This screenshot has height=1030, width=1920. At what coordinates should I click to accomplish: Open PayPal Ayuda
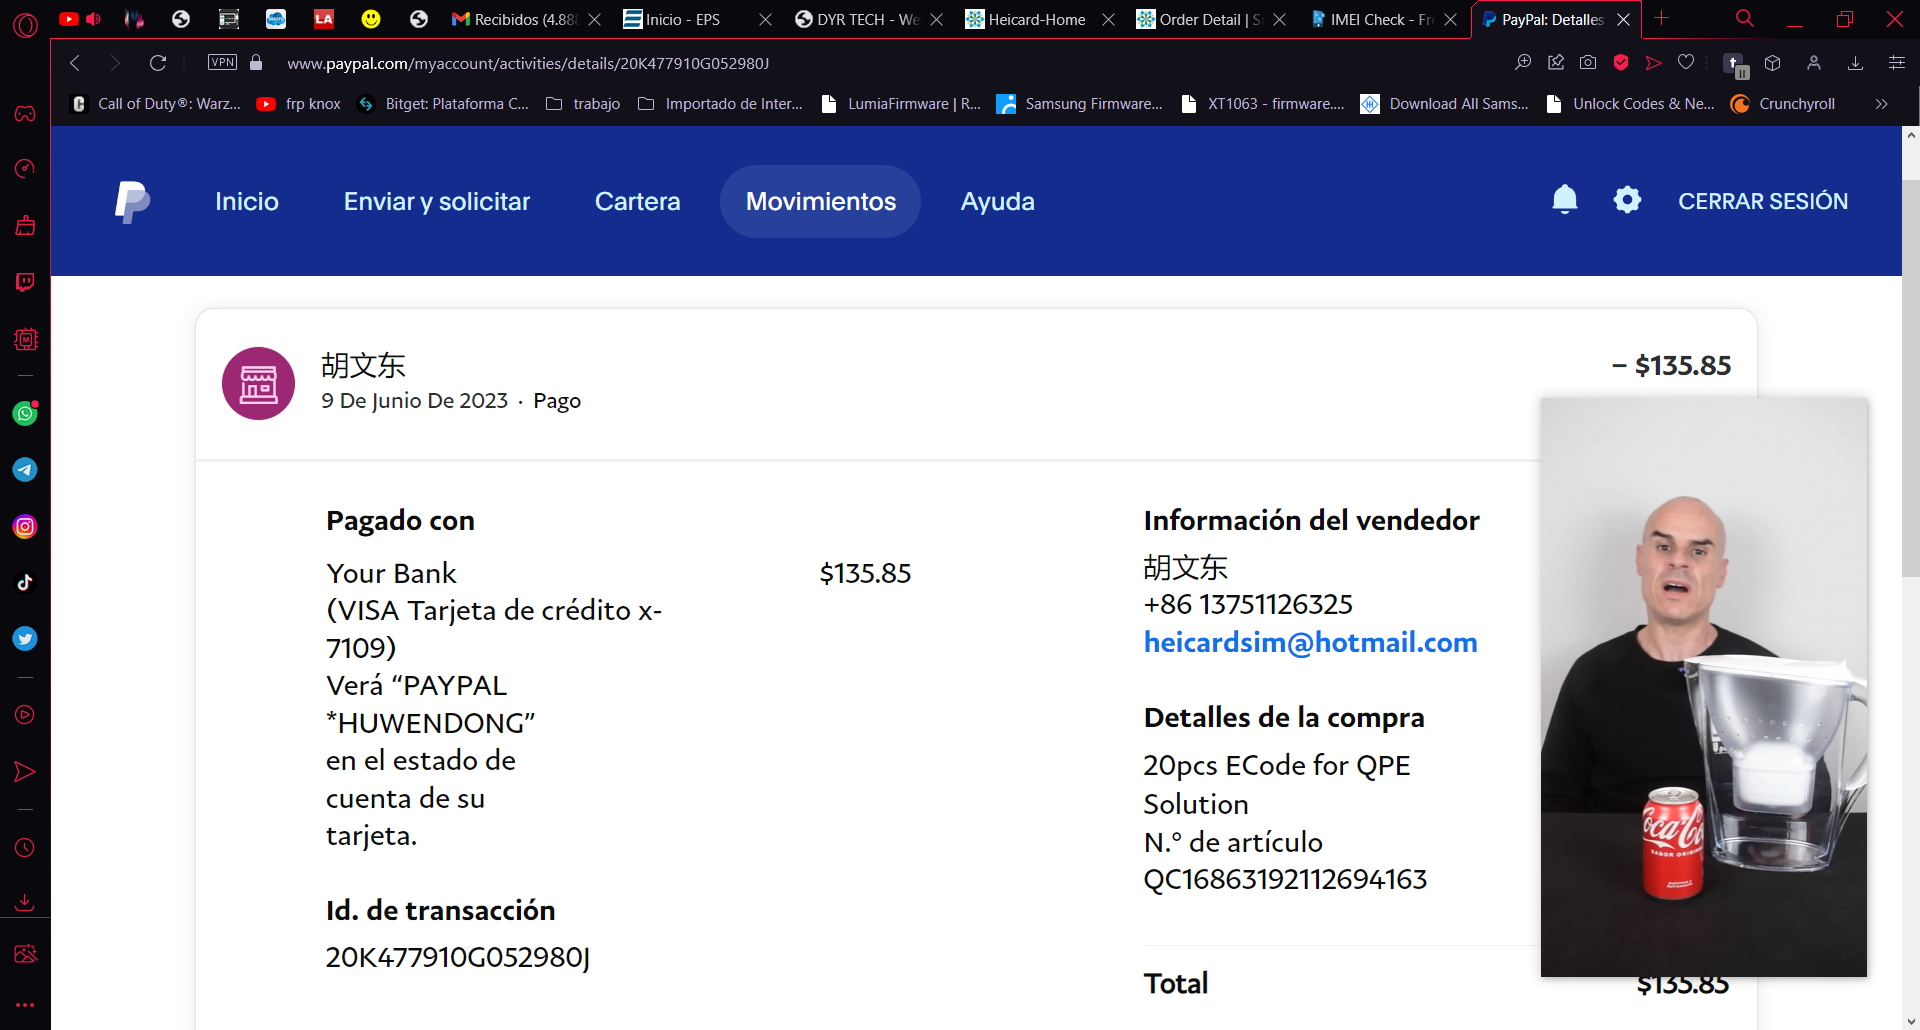click(x=998, y=201)
